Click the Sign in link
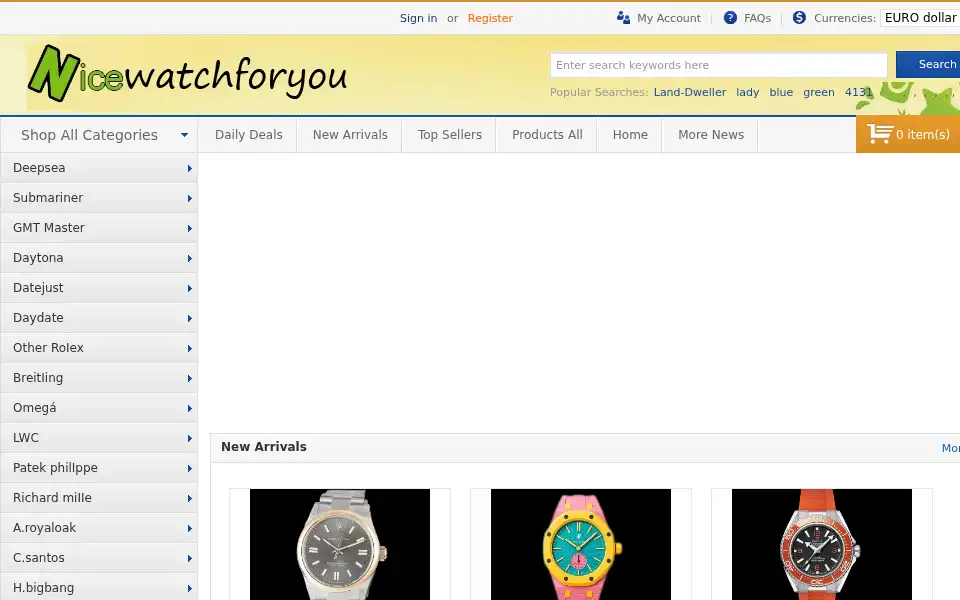The image size is (960, 600). [x=418, y=18]
